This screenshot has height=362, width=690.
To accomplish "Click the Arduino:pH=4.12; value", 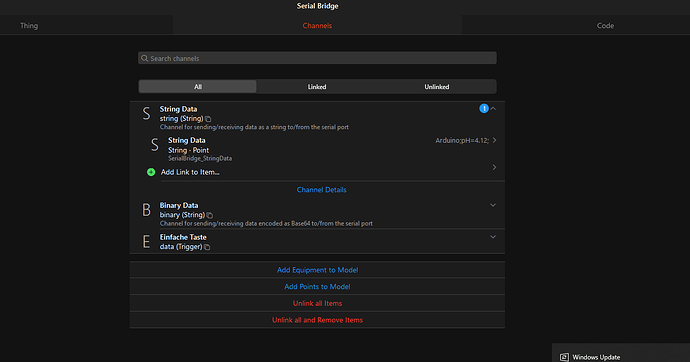I will tap(462, 141).
